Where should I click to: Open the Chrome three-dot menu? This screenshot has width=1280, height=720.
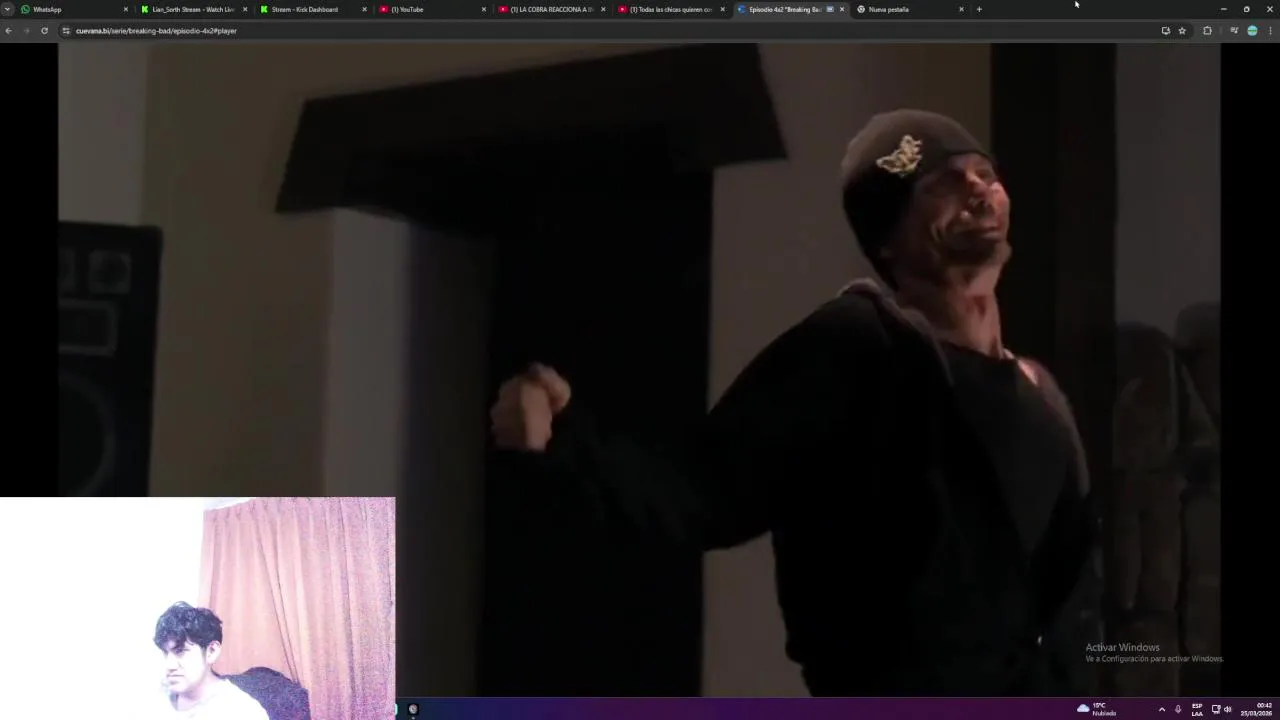1270,31
